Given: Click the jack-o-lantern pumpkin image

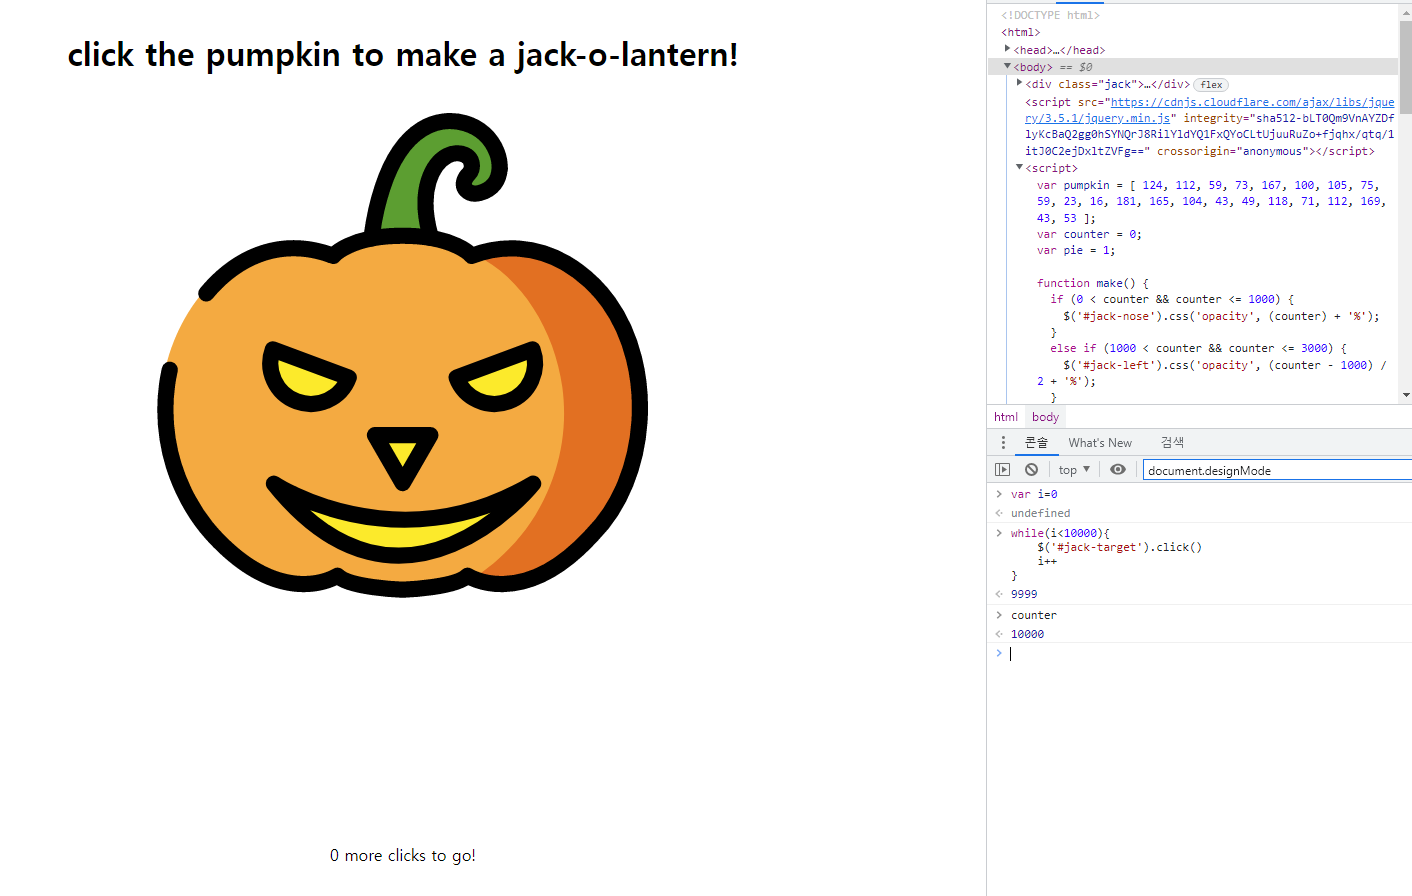Looking at the screenshot, I should (402, 355).
